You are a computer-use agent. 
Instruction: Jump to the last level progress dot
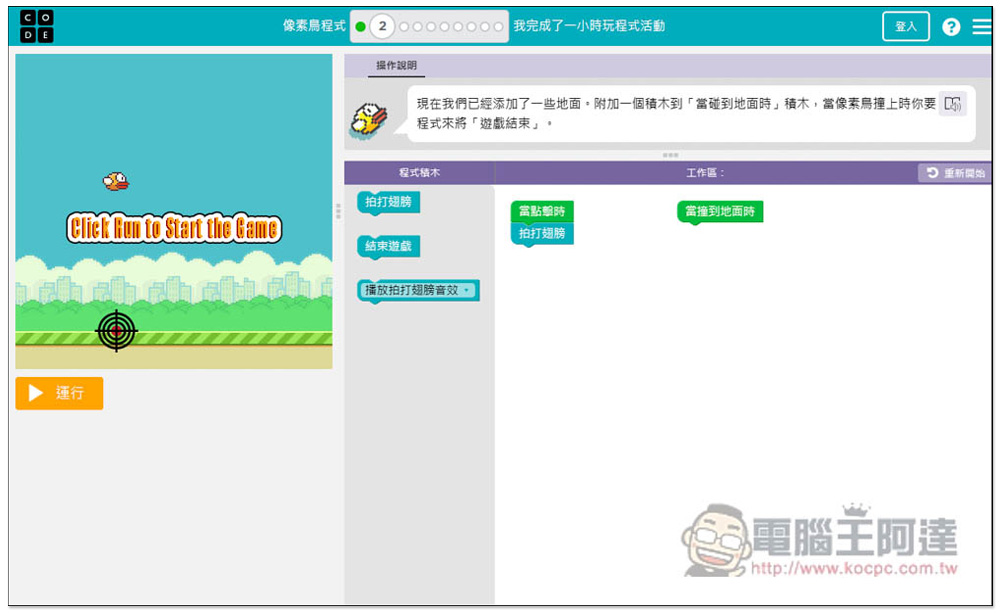pyautogui.click(x=498, y=27)
